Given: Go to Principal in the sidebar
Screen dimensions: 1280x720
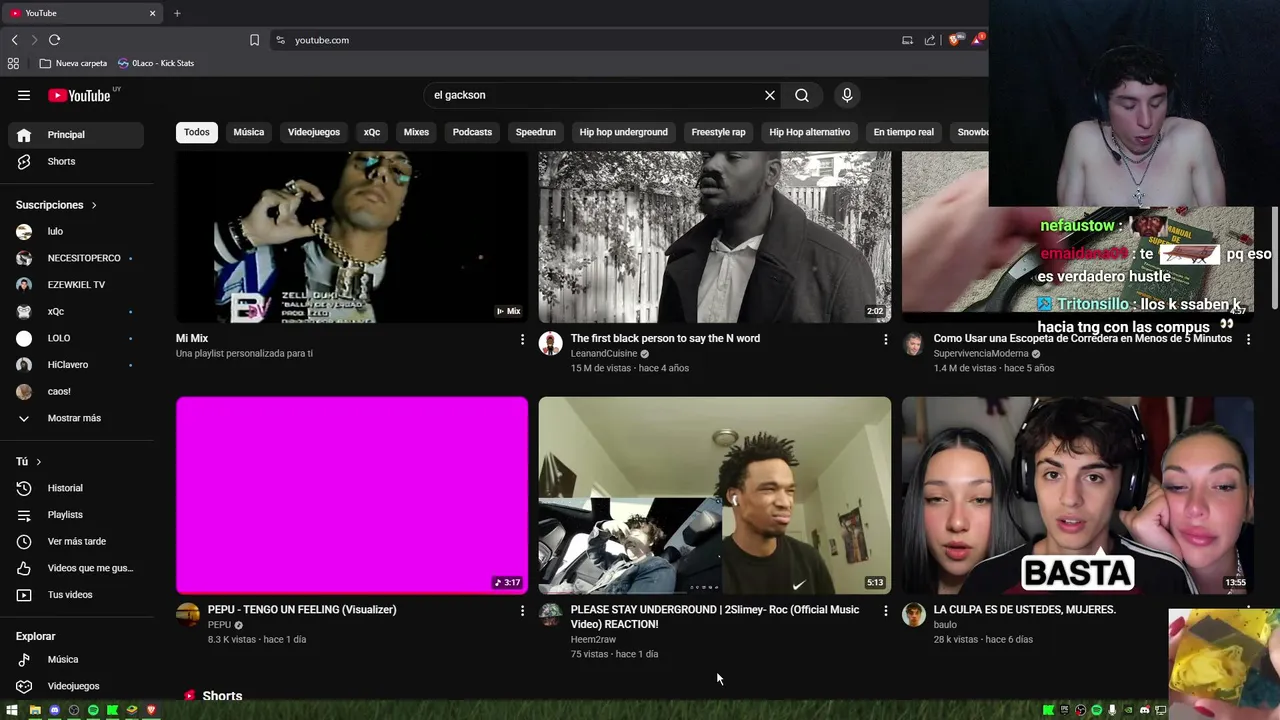Looking at the screenshot, I should 76,135.
